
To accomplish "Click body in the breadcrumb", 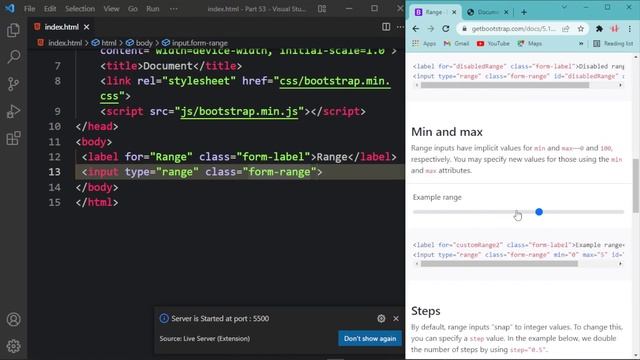I will click(x=144, y=43).
